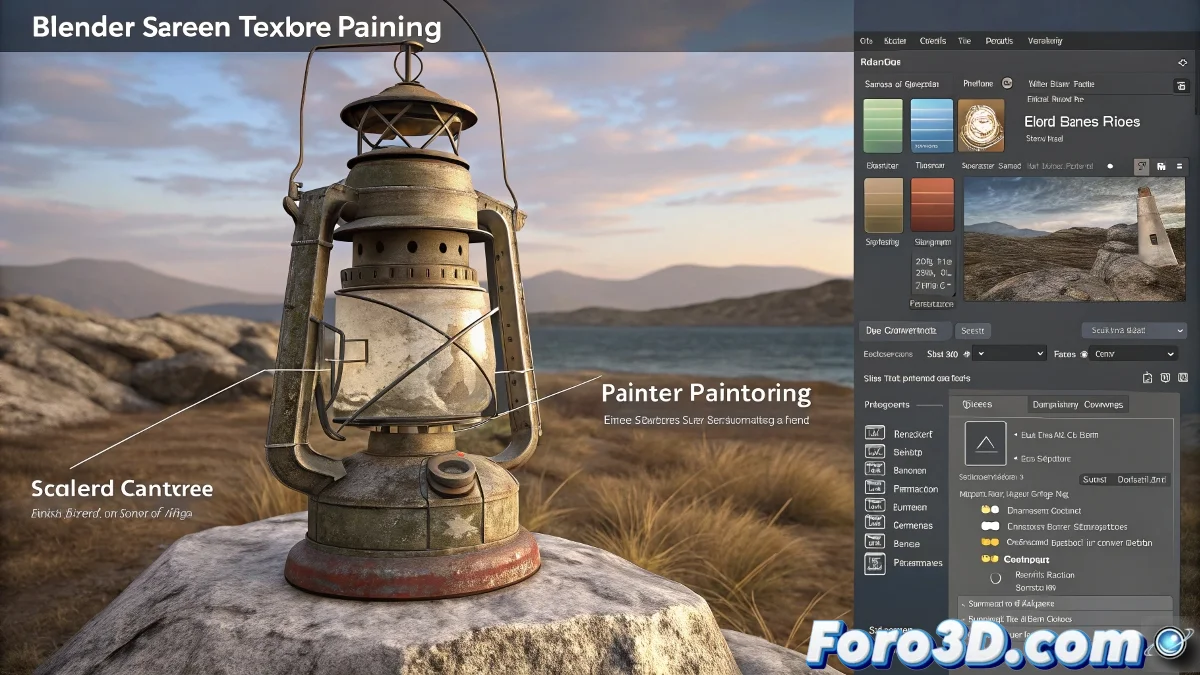The image size is (1200, 675).
Task: Toggle the white Cnnstorsr Borrer switch
Action: 990,526
